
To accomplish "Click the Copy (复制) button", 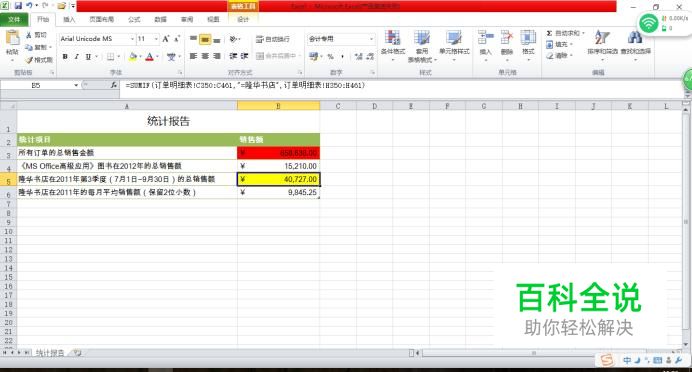I will 38,47.
